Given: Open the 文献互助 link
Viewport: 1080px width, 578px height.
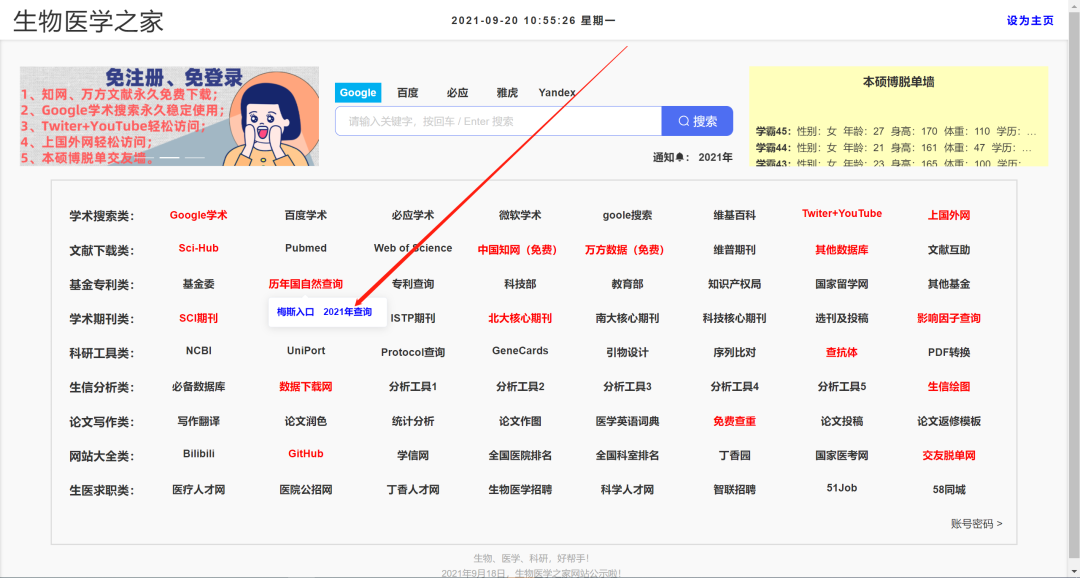Looking at the screenshot, I should 949,249.
